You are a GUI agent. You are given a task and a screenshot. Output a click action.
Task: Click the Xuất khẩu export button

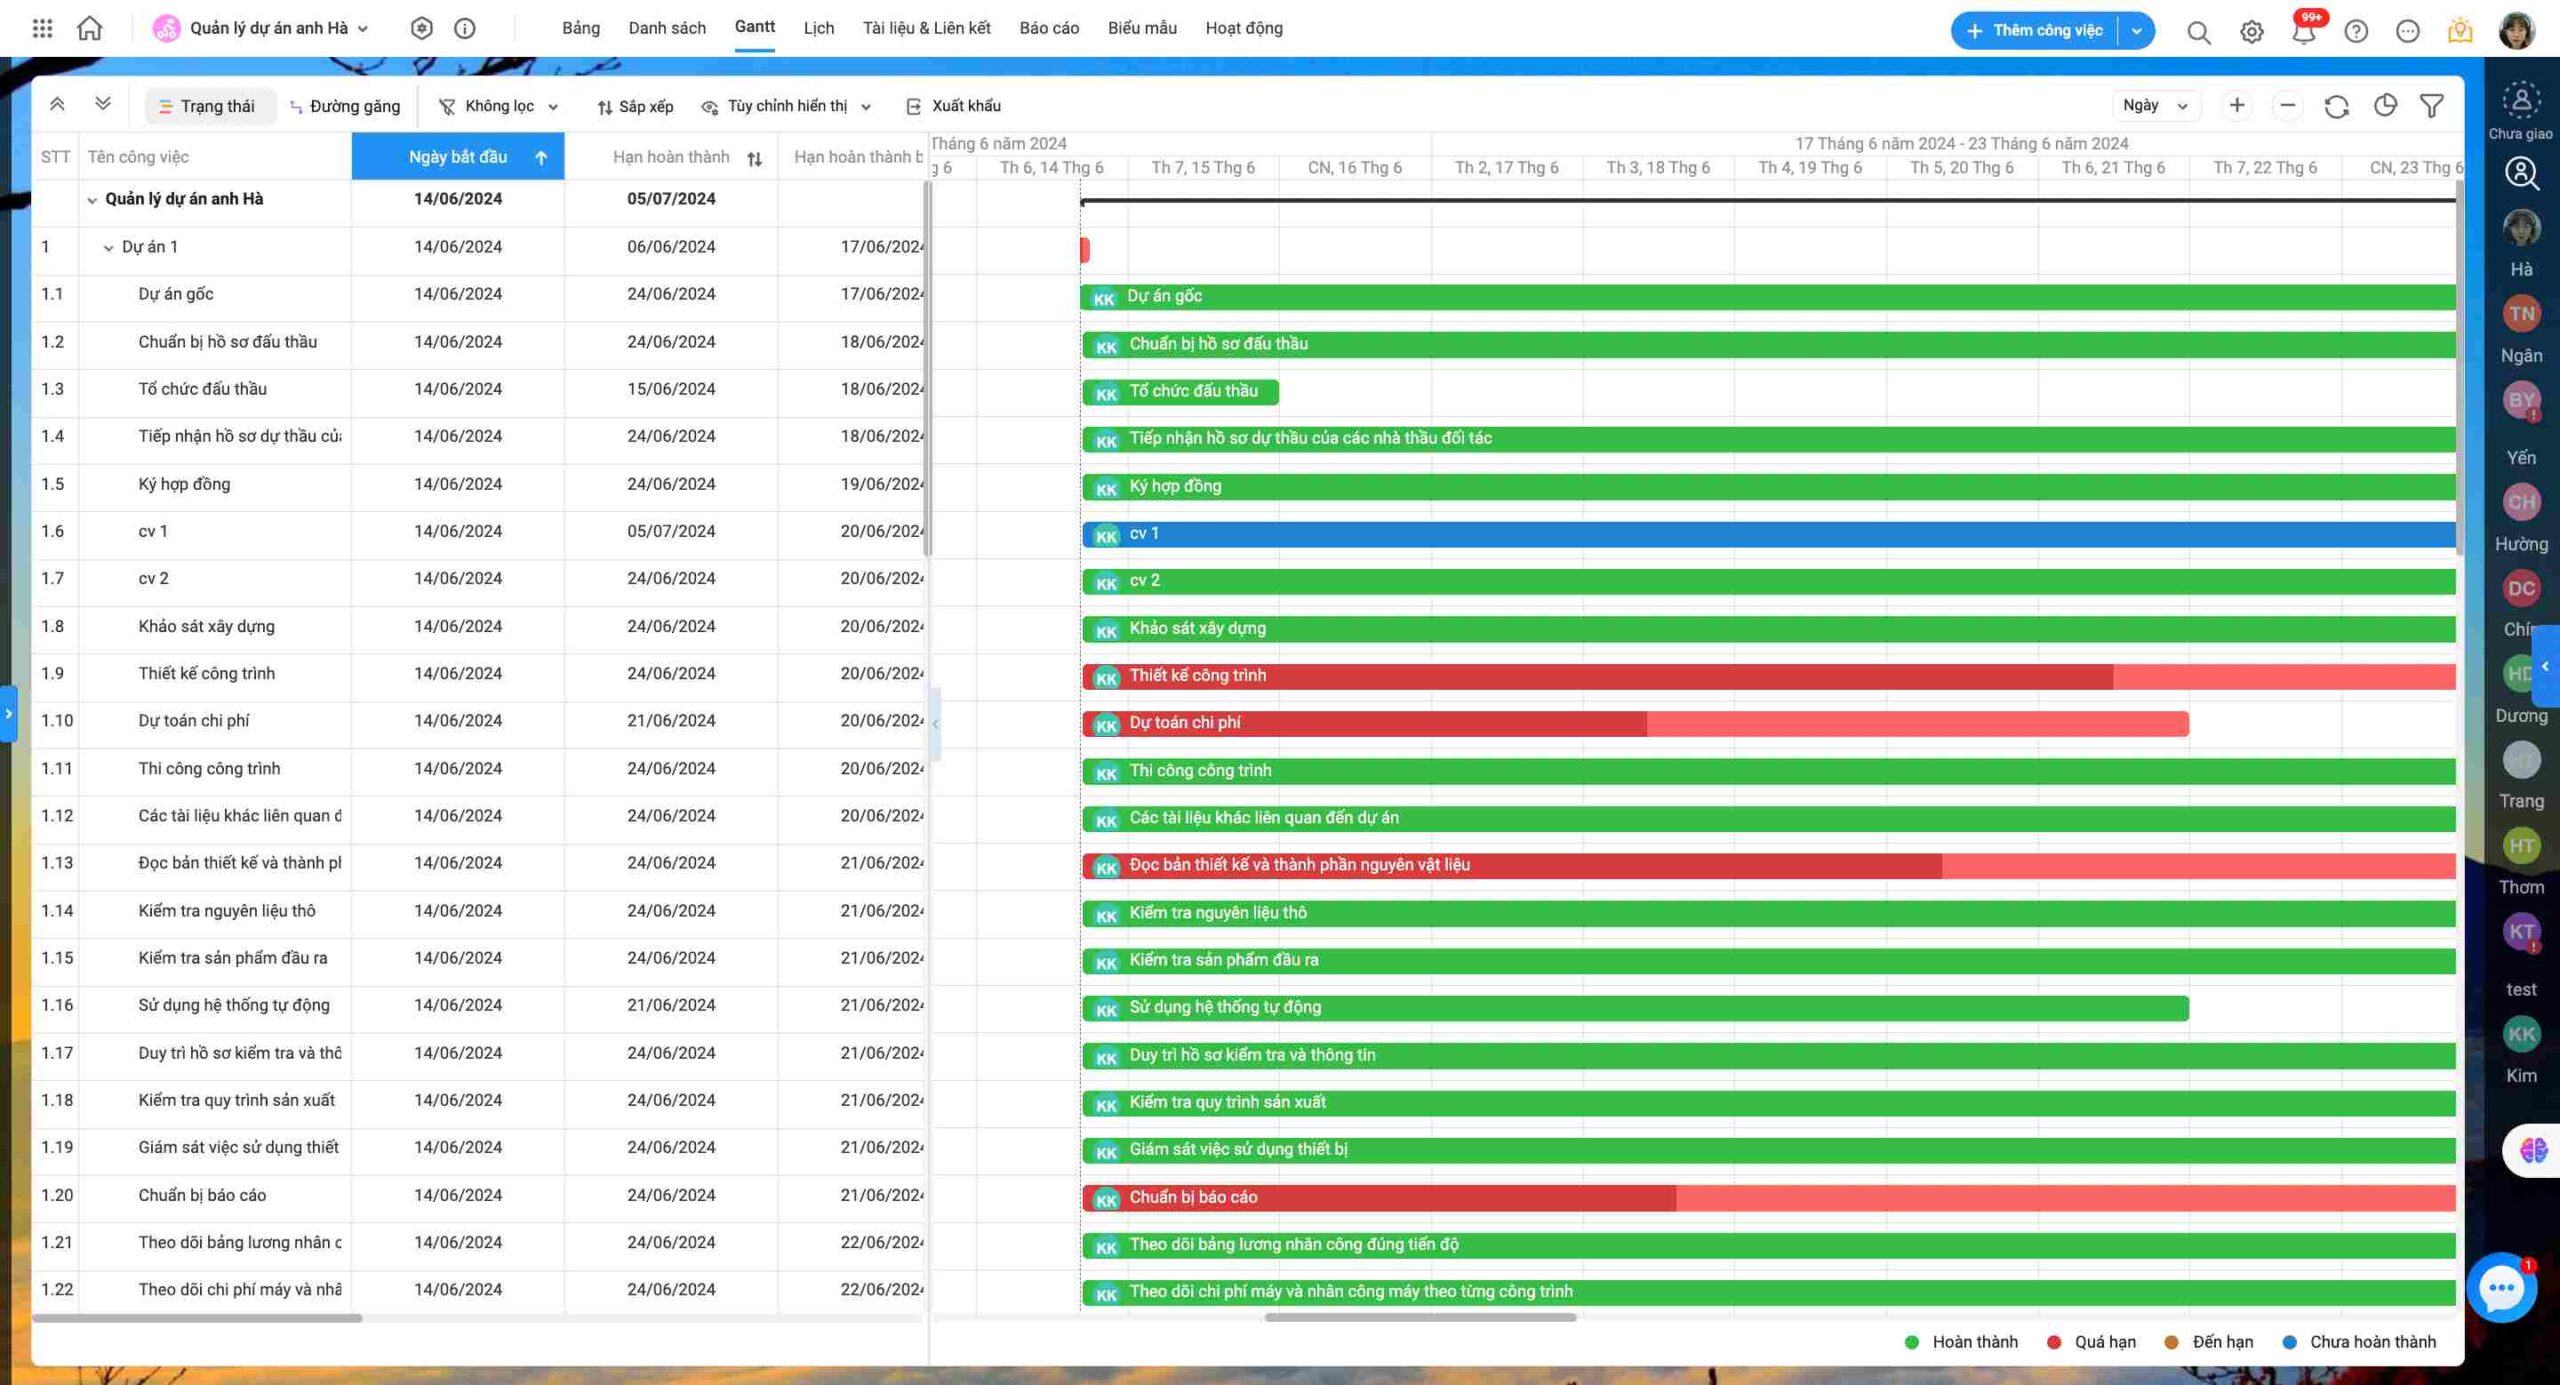click(x=953, y=106)
